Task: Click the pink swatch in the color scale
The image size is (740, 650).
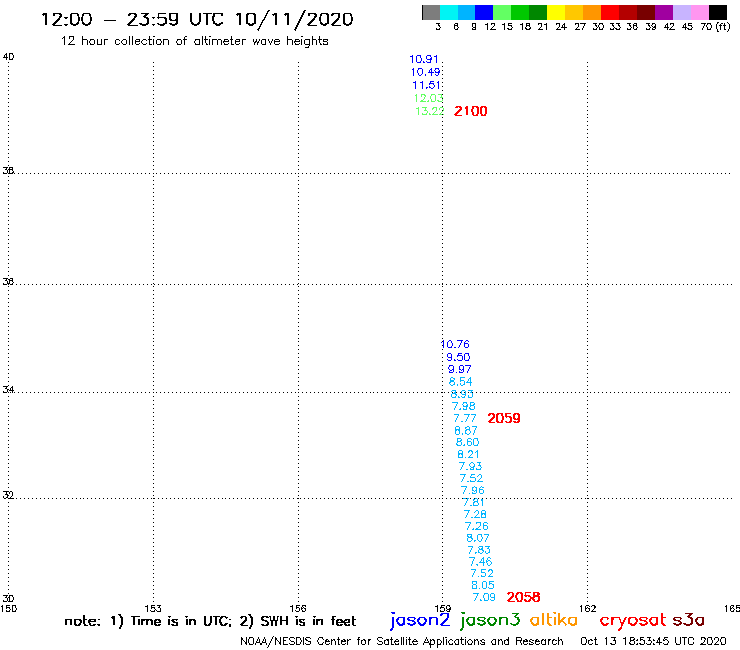Action: click(x=700, y=12)
